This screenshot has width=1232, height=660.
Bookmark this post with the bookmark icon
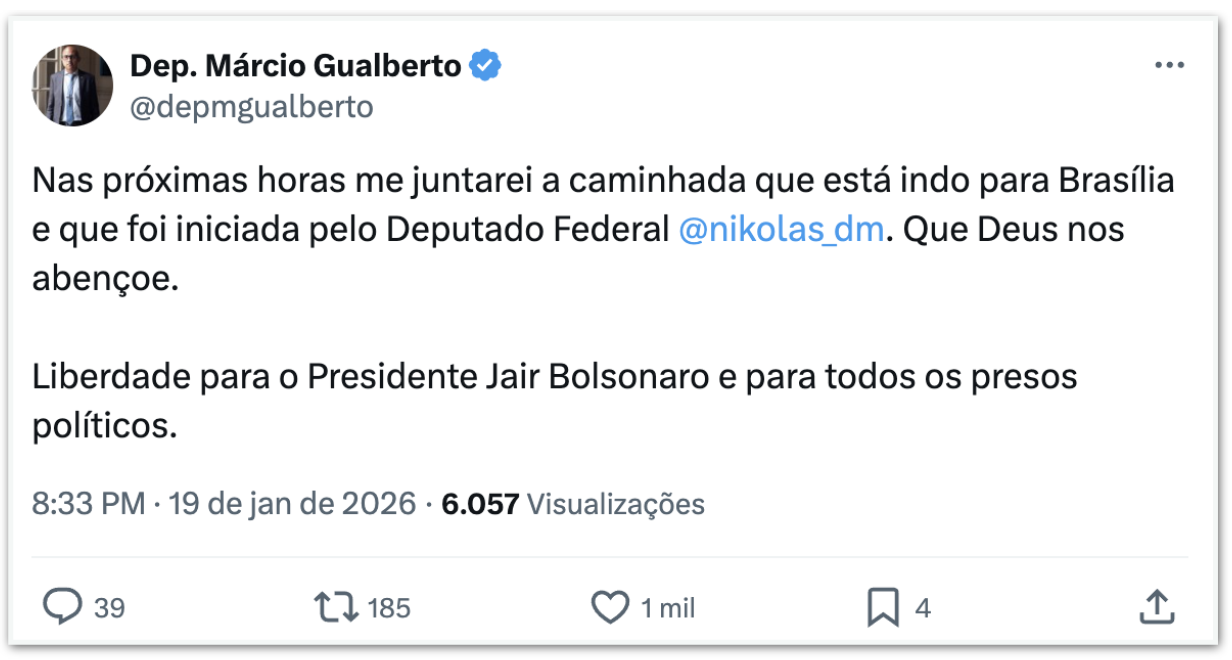(x=882, y=607)
